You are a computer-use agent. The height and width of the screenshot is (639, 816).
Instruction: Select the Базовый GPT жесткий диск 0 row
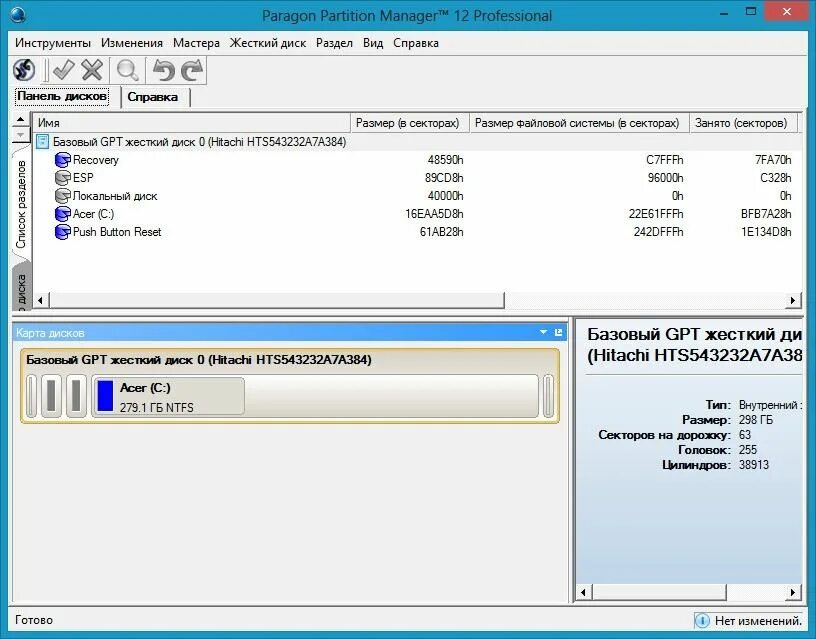(x=416, y=142)
